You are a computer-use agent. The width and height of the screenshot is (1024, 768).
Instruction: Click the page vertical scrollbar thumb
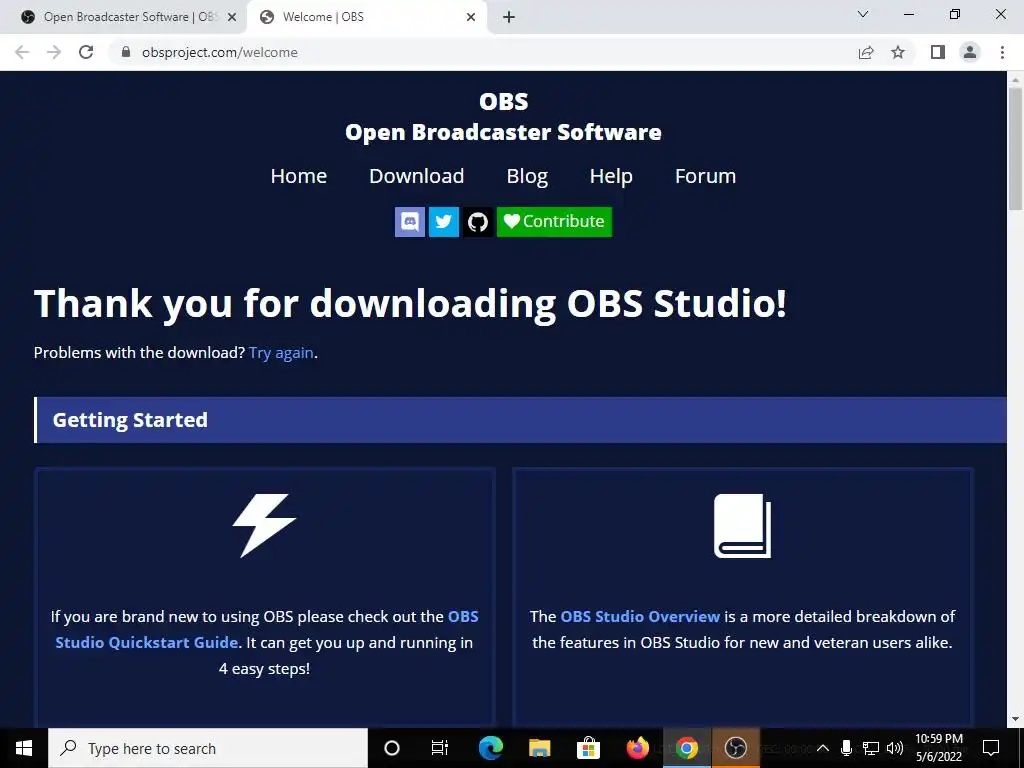point(1015,148)
